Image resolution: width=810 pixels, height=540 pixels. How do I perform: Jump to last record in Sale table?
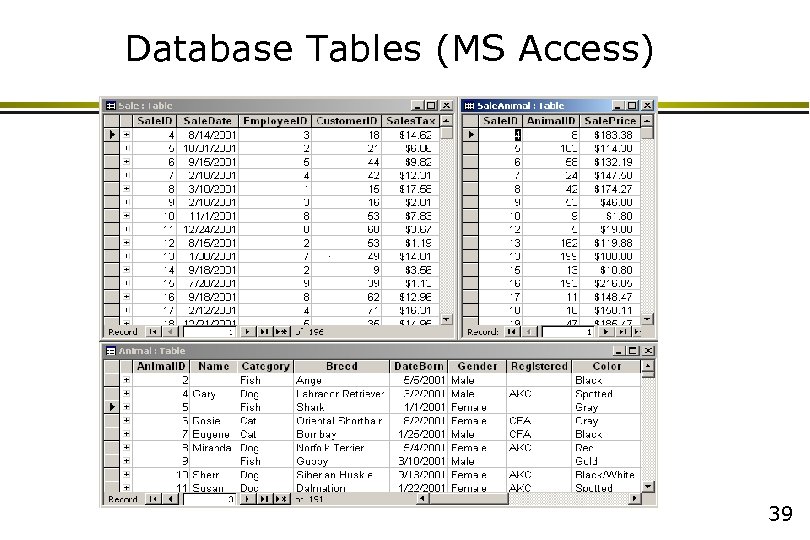tap(264, 331)
